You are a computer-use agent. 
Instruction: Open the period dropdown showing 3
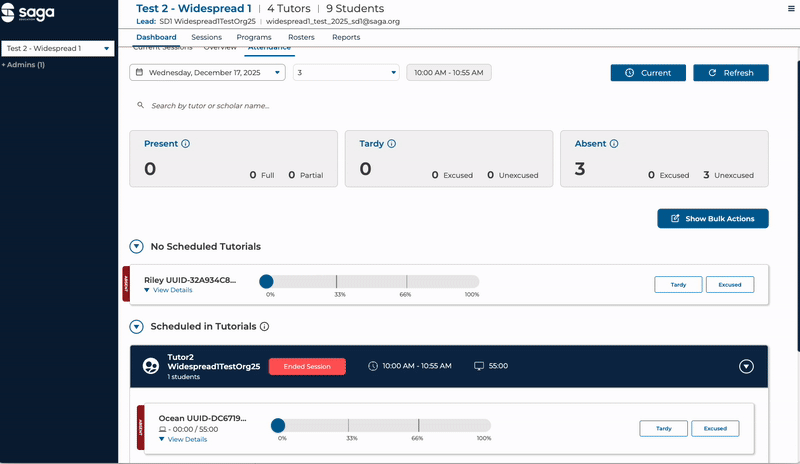pyautogui.click(x=346, y=72)
